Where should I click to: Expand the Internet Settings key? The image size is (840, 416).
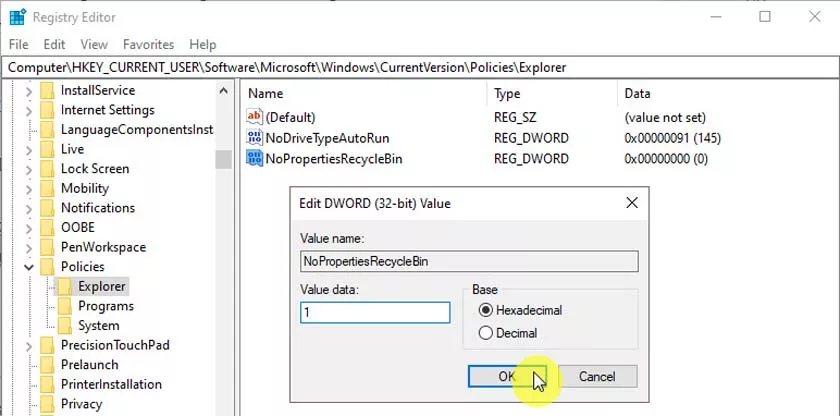(29, 111)
